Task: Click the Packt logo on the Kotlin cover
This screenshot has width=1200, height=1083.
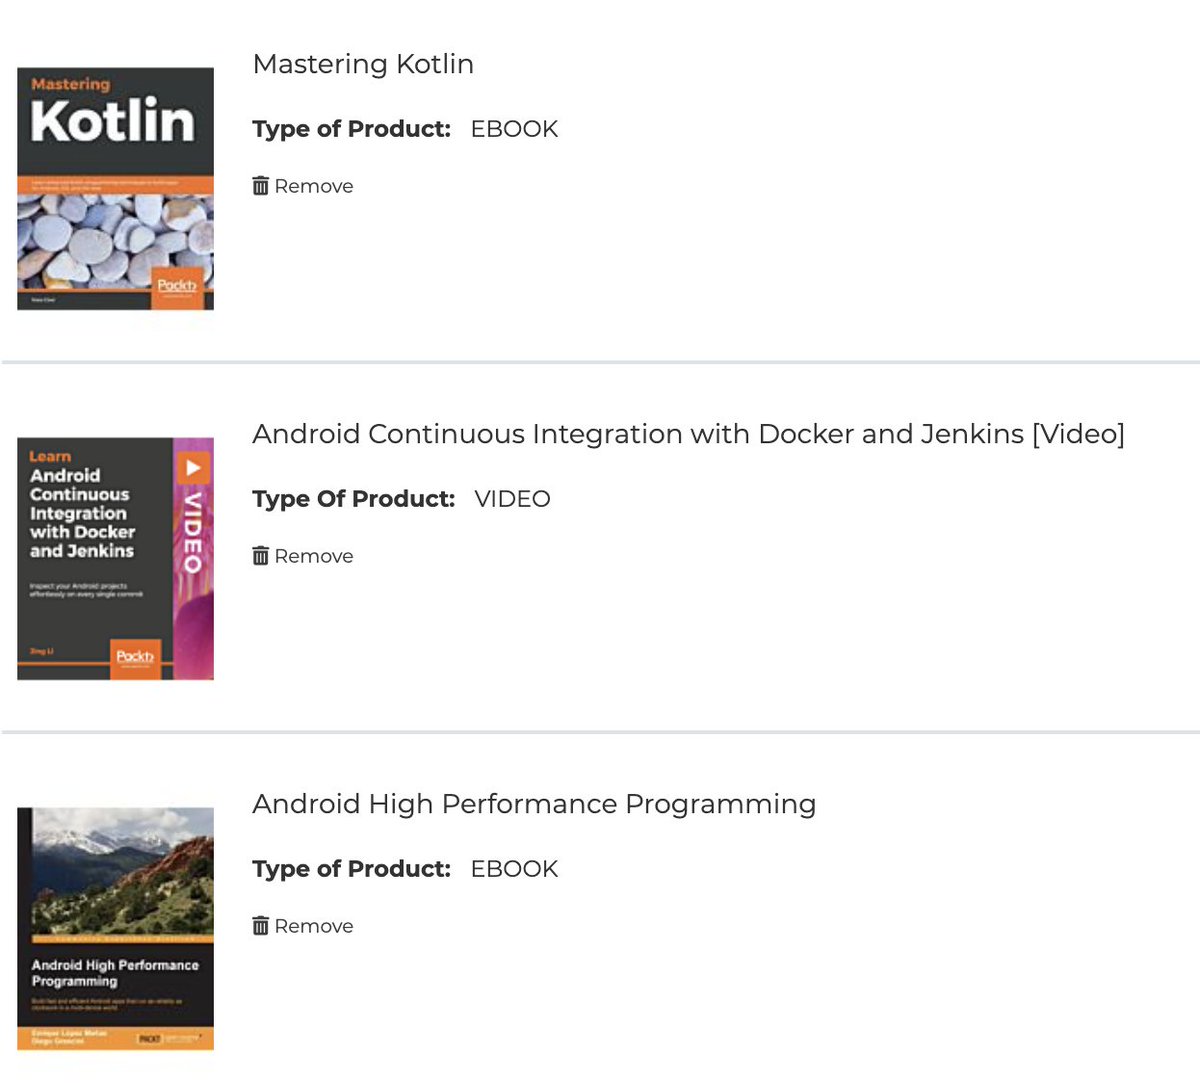Action: pyautogui.click(x=177, y=286)
